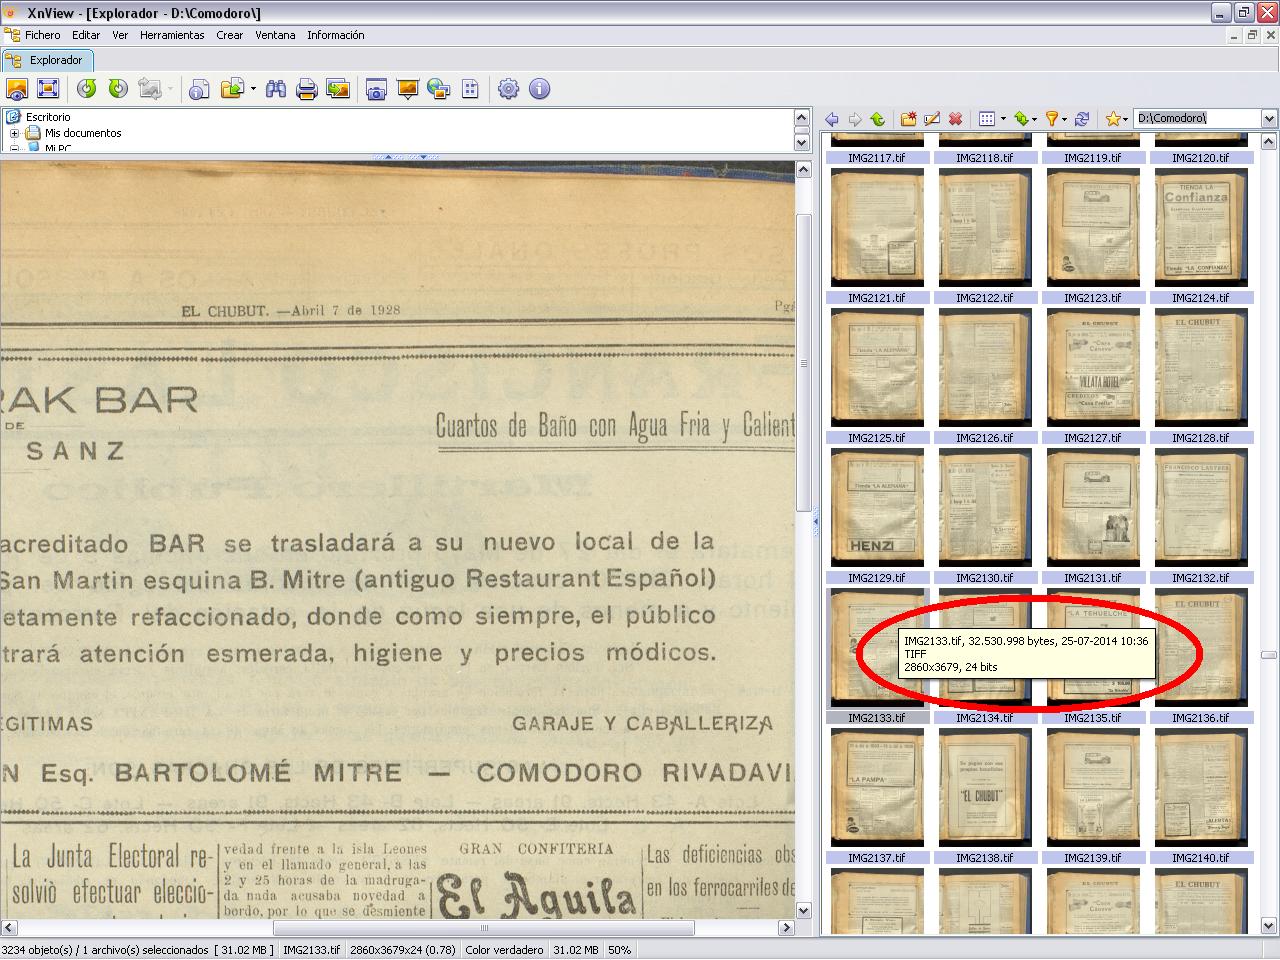This screenshot has width=1280, height=960.
Task: Create a contact sheet
Action: 470,89
